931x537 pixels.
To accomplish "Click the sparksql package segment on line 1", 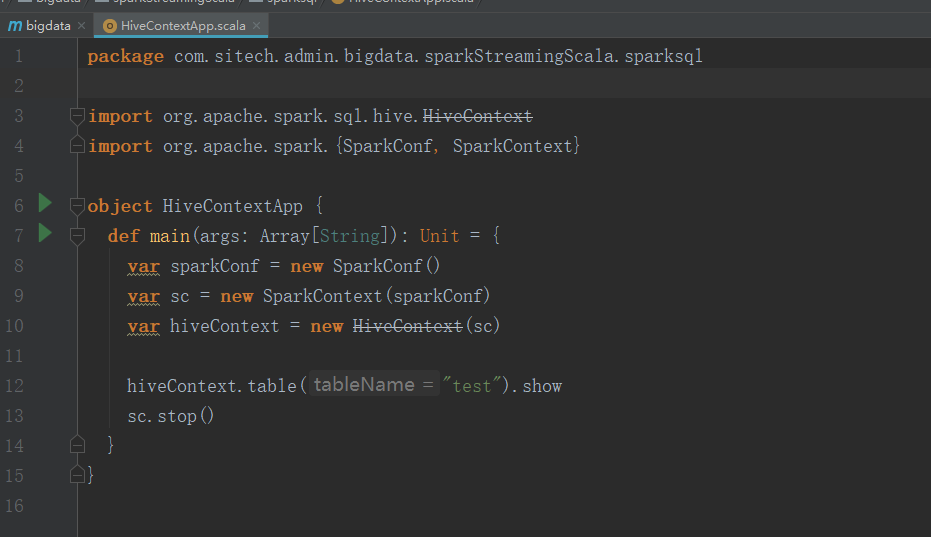I will [663, 56].
